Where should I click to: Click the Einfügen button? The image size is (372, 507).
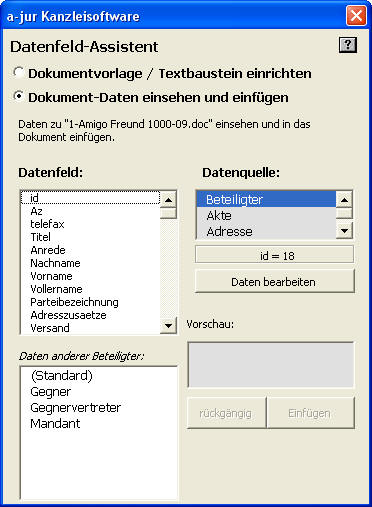pos(311,413)
